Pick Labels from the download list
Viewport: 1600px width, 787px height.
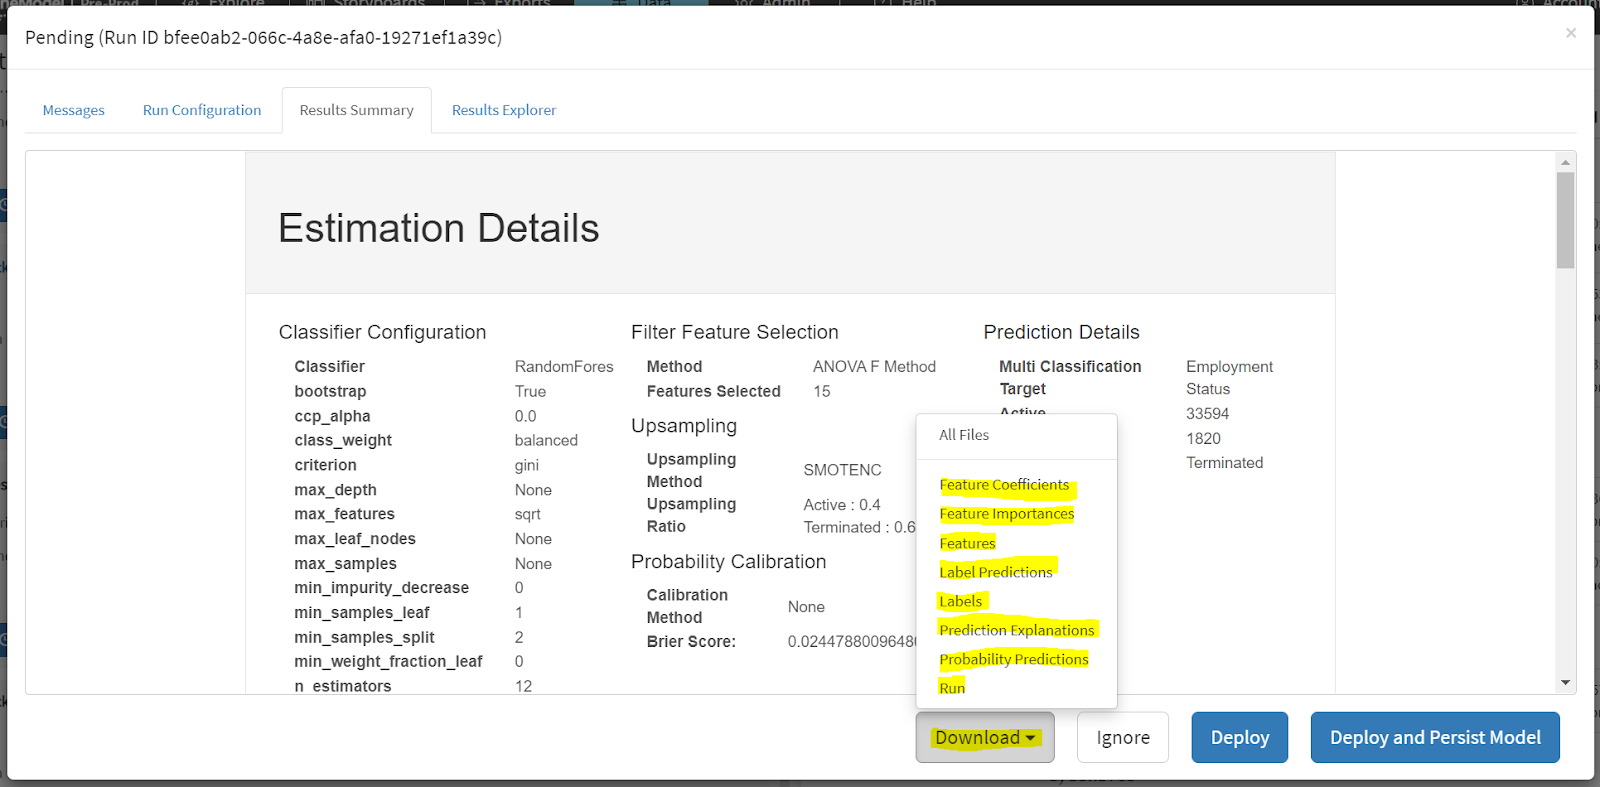960,601
